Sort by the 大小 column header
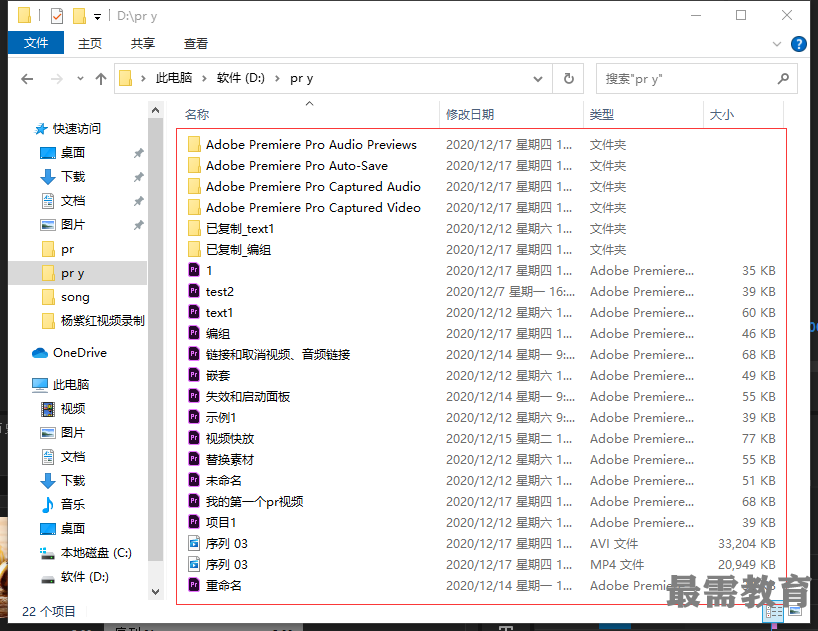 722,114
